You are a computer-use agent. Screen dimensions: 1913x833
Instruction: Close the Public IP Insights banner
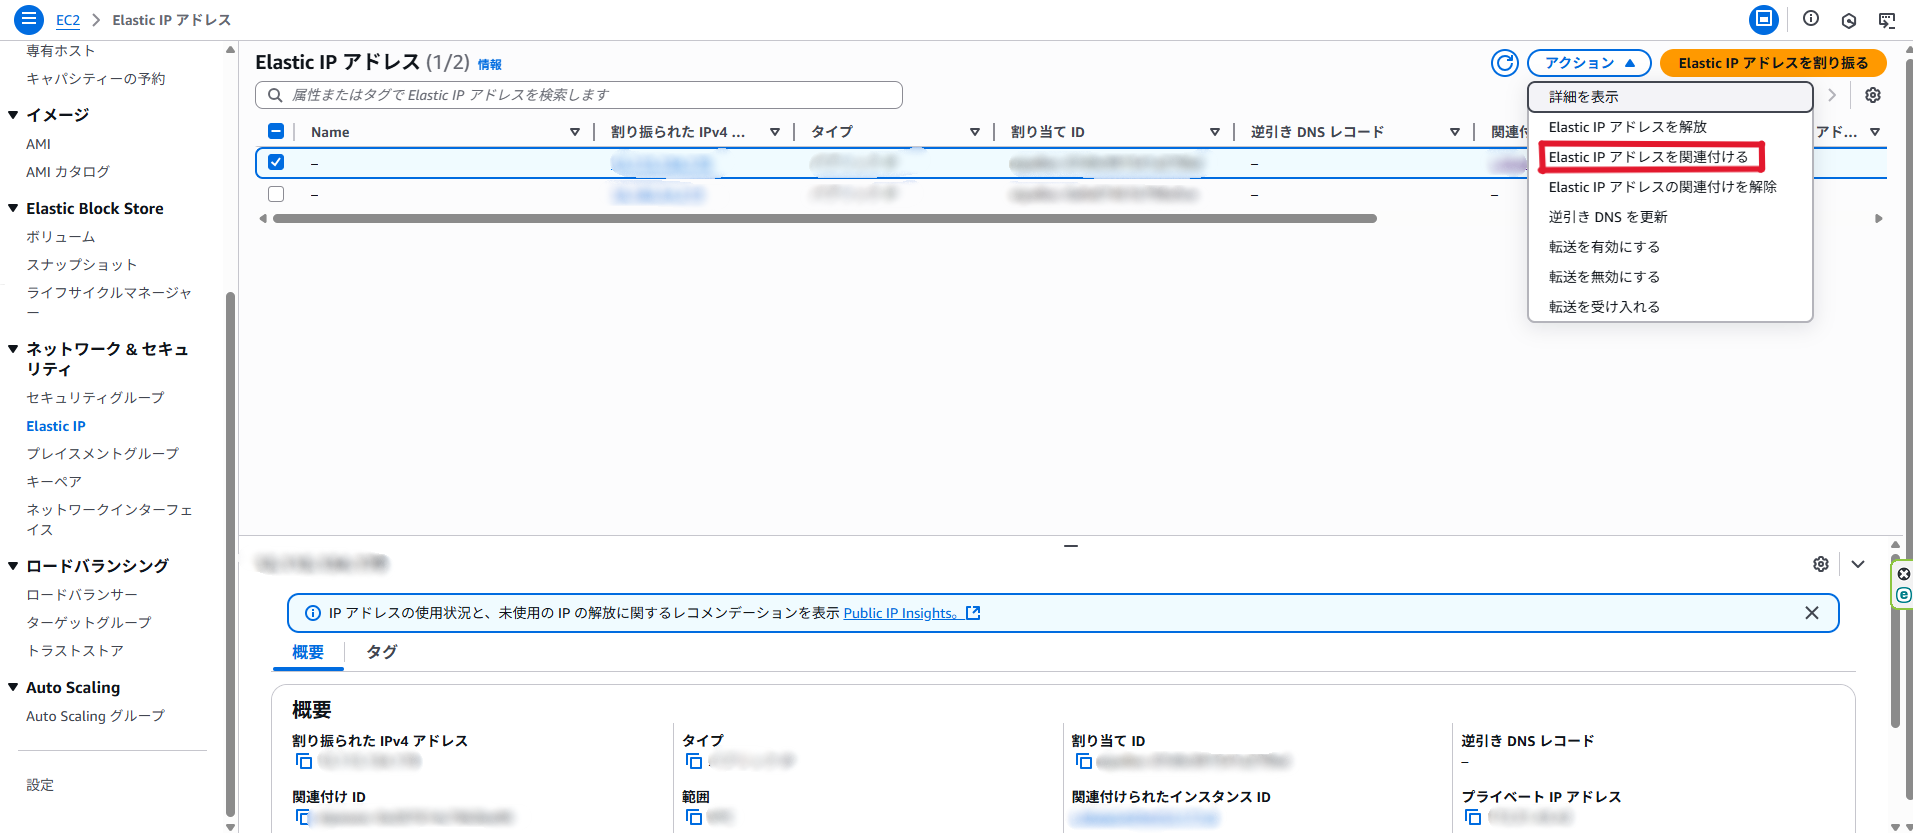1812,613
